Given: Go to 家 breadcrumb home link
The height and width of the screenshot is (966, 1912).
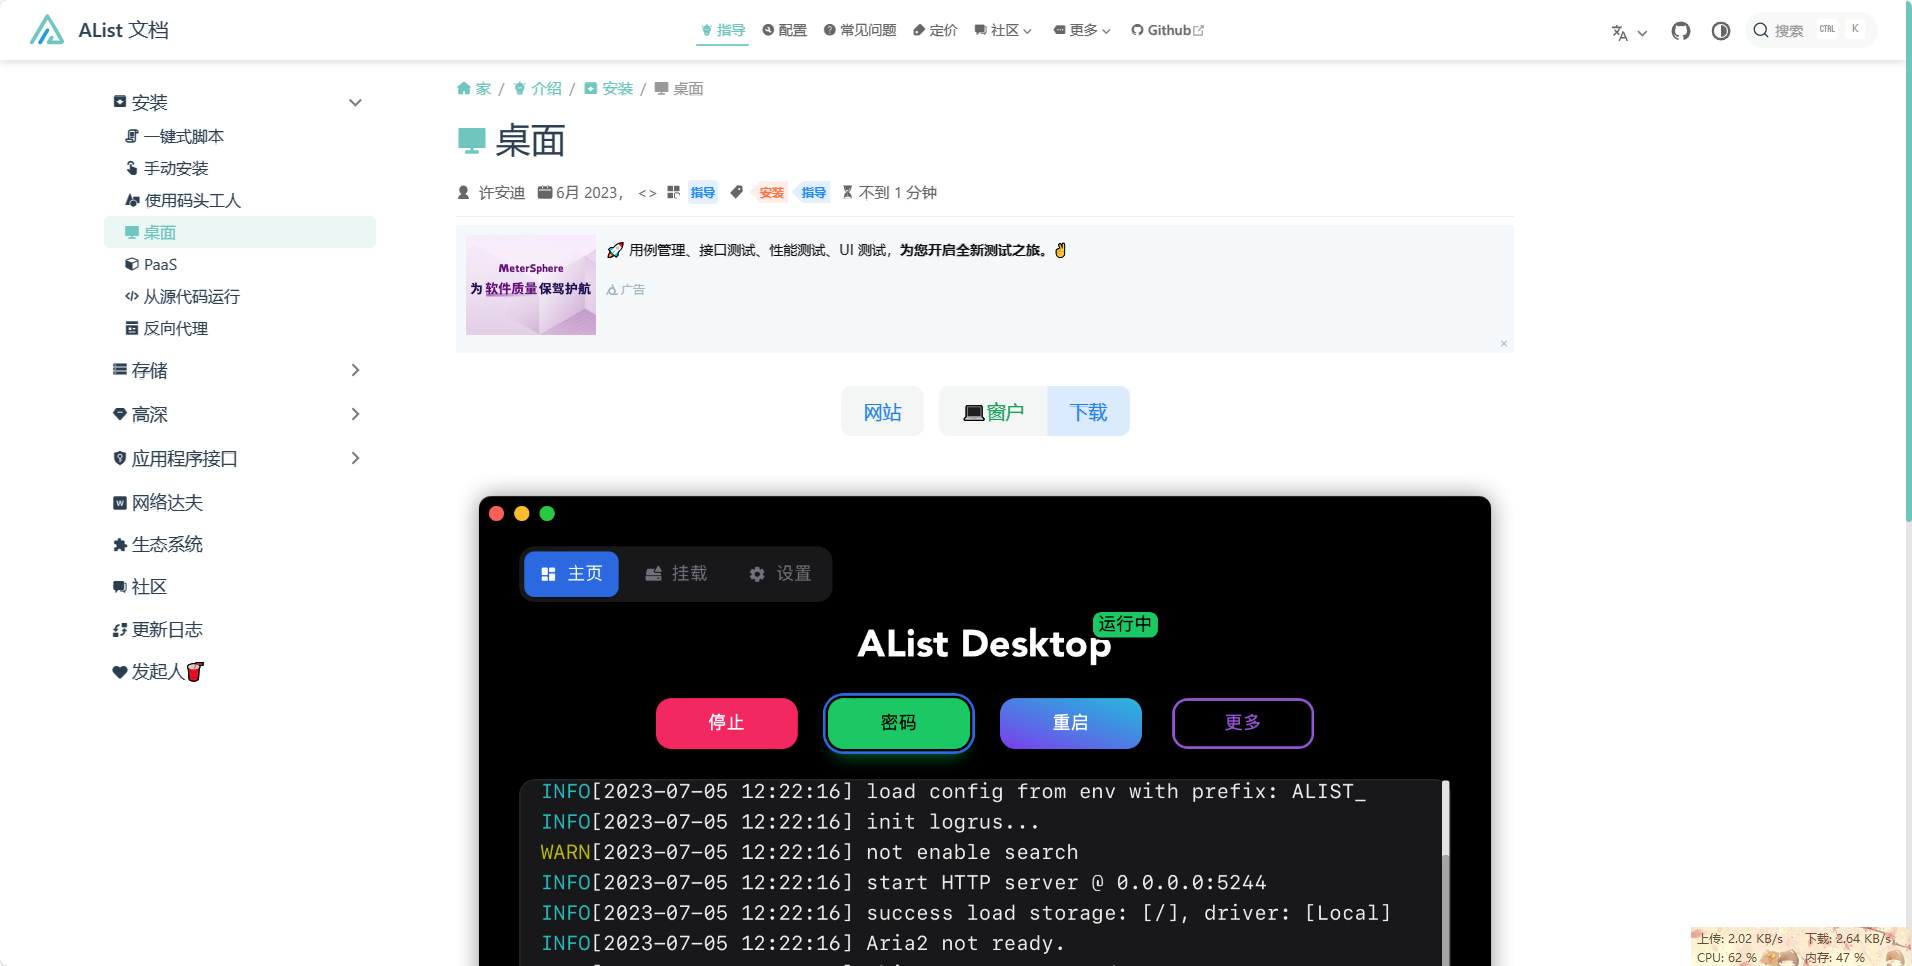Looking at the screenshot, I should pos(474,88).
